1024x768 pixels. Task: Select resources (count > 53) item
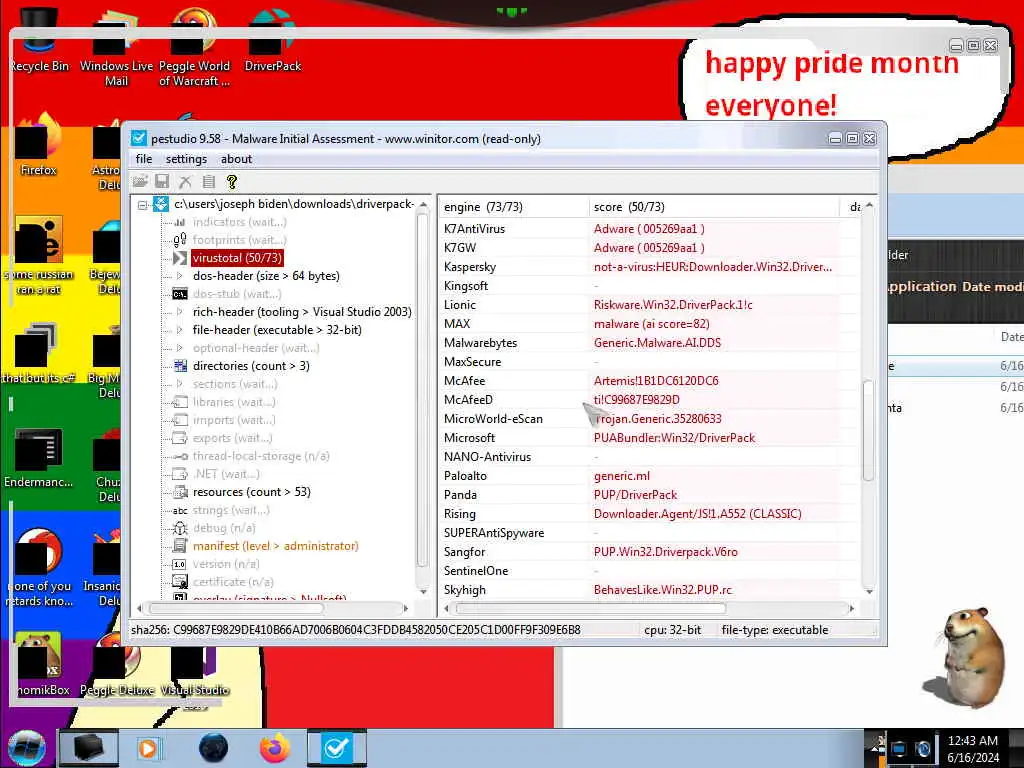[x=251, y=492]
